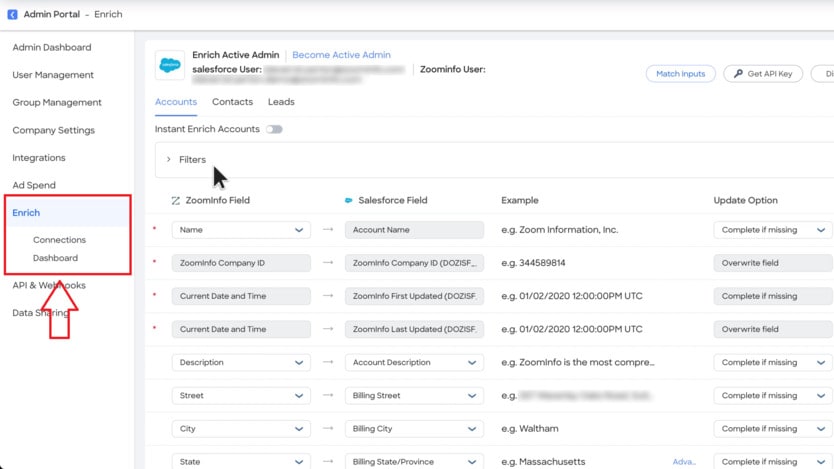This screenshot has height=469, width=834.
Task: Click the Salesforce icon beside Salesforce Field header
Action: (x=348, y=200)
